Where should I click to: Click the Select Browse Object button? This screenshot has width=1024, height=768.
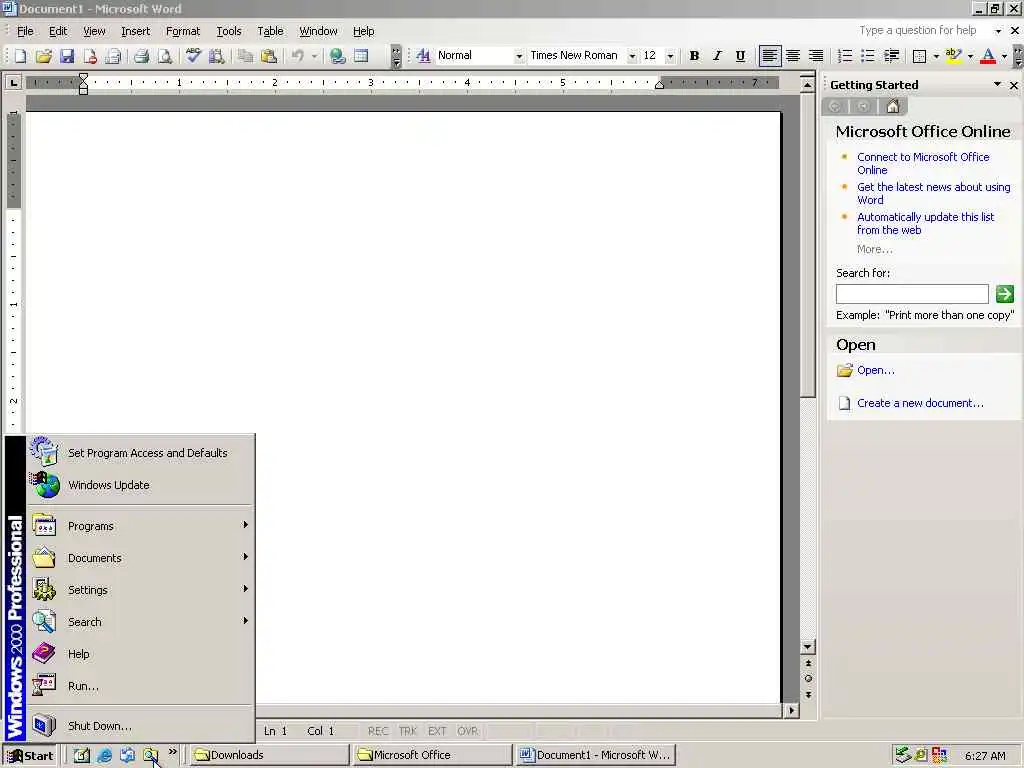(x=808, y=679)
